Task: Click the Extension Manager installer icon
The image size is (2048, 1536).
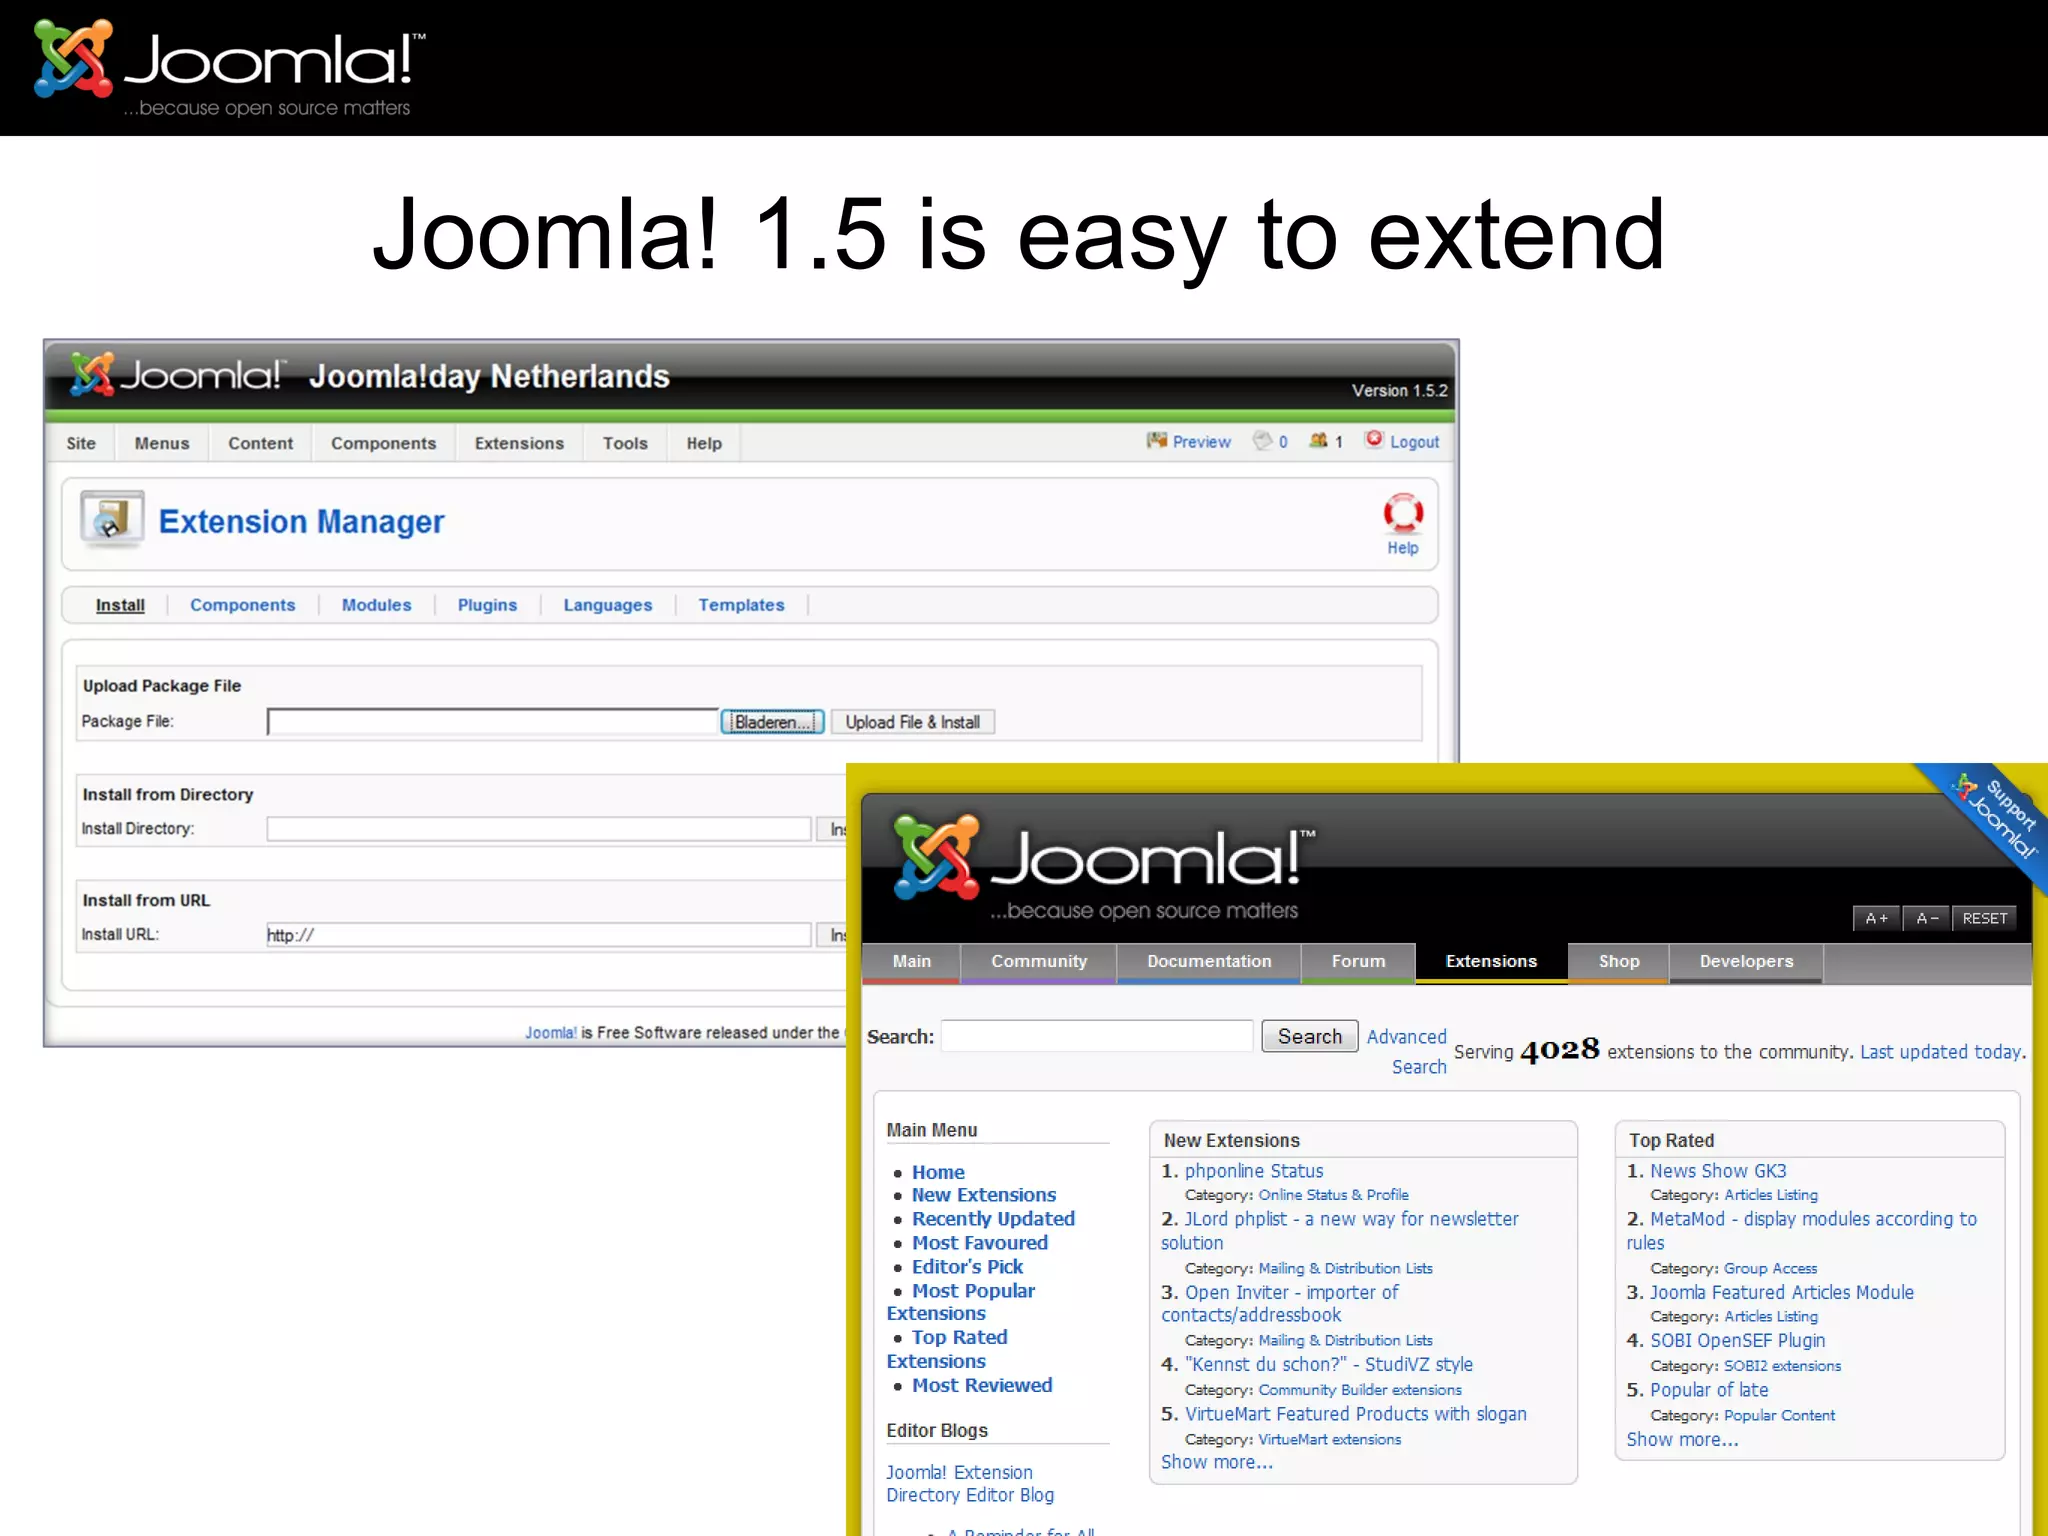Action: (112, 518)
